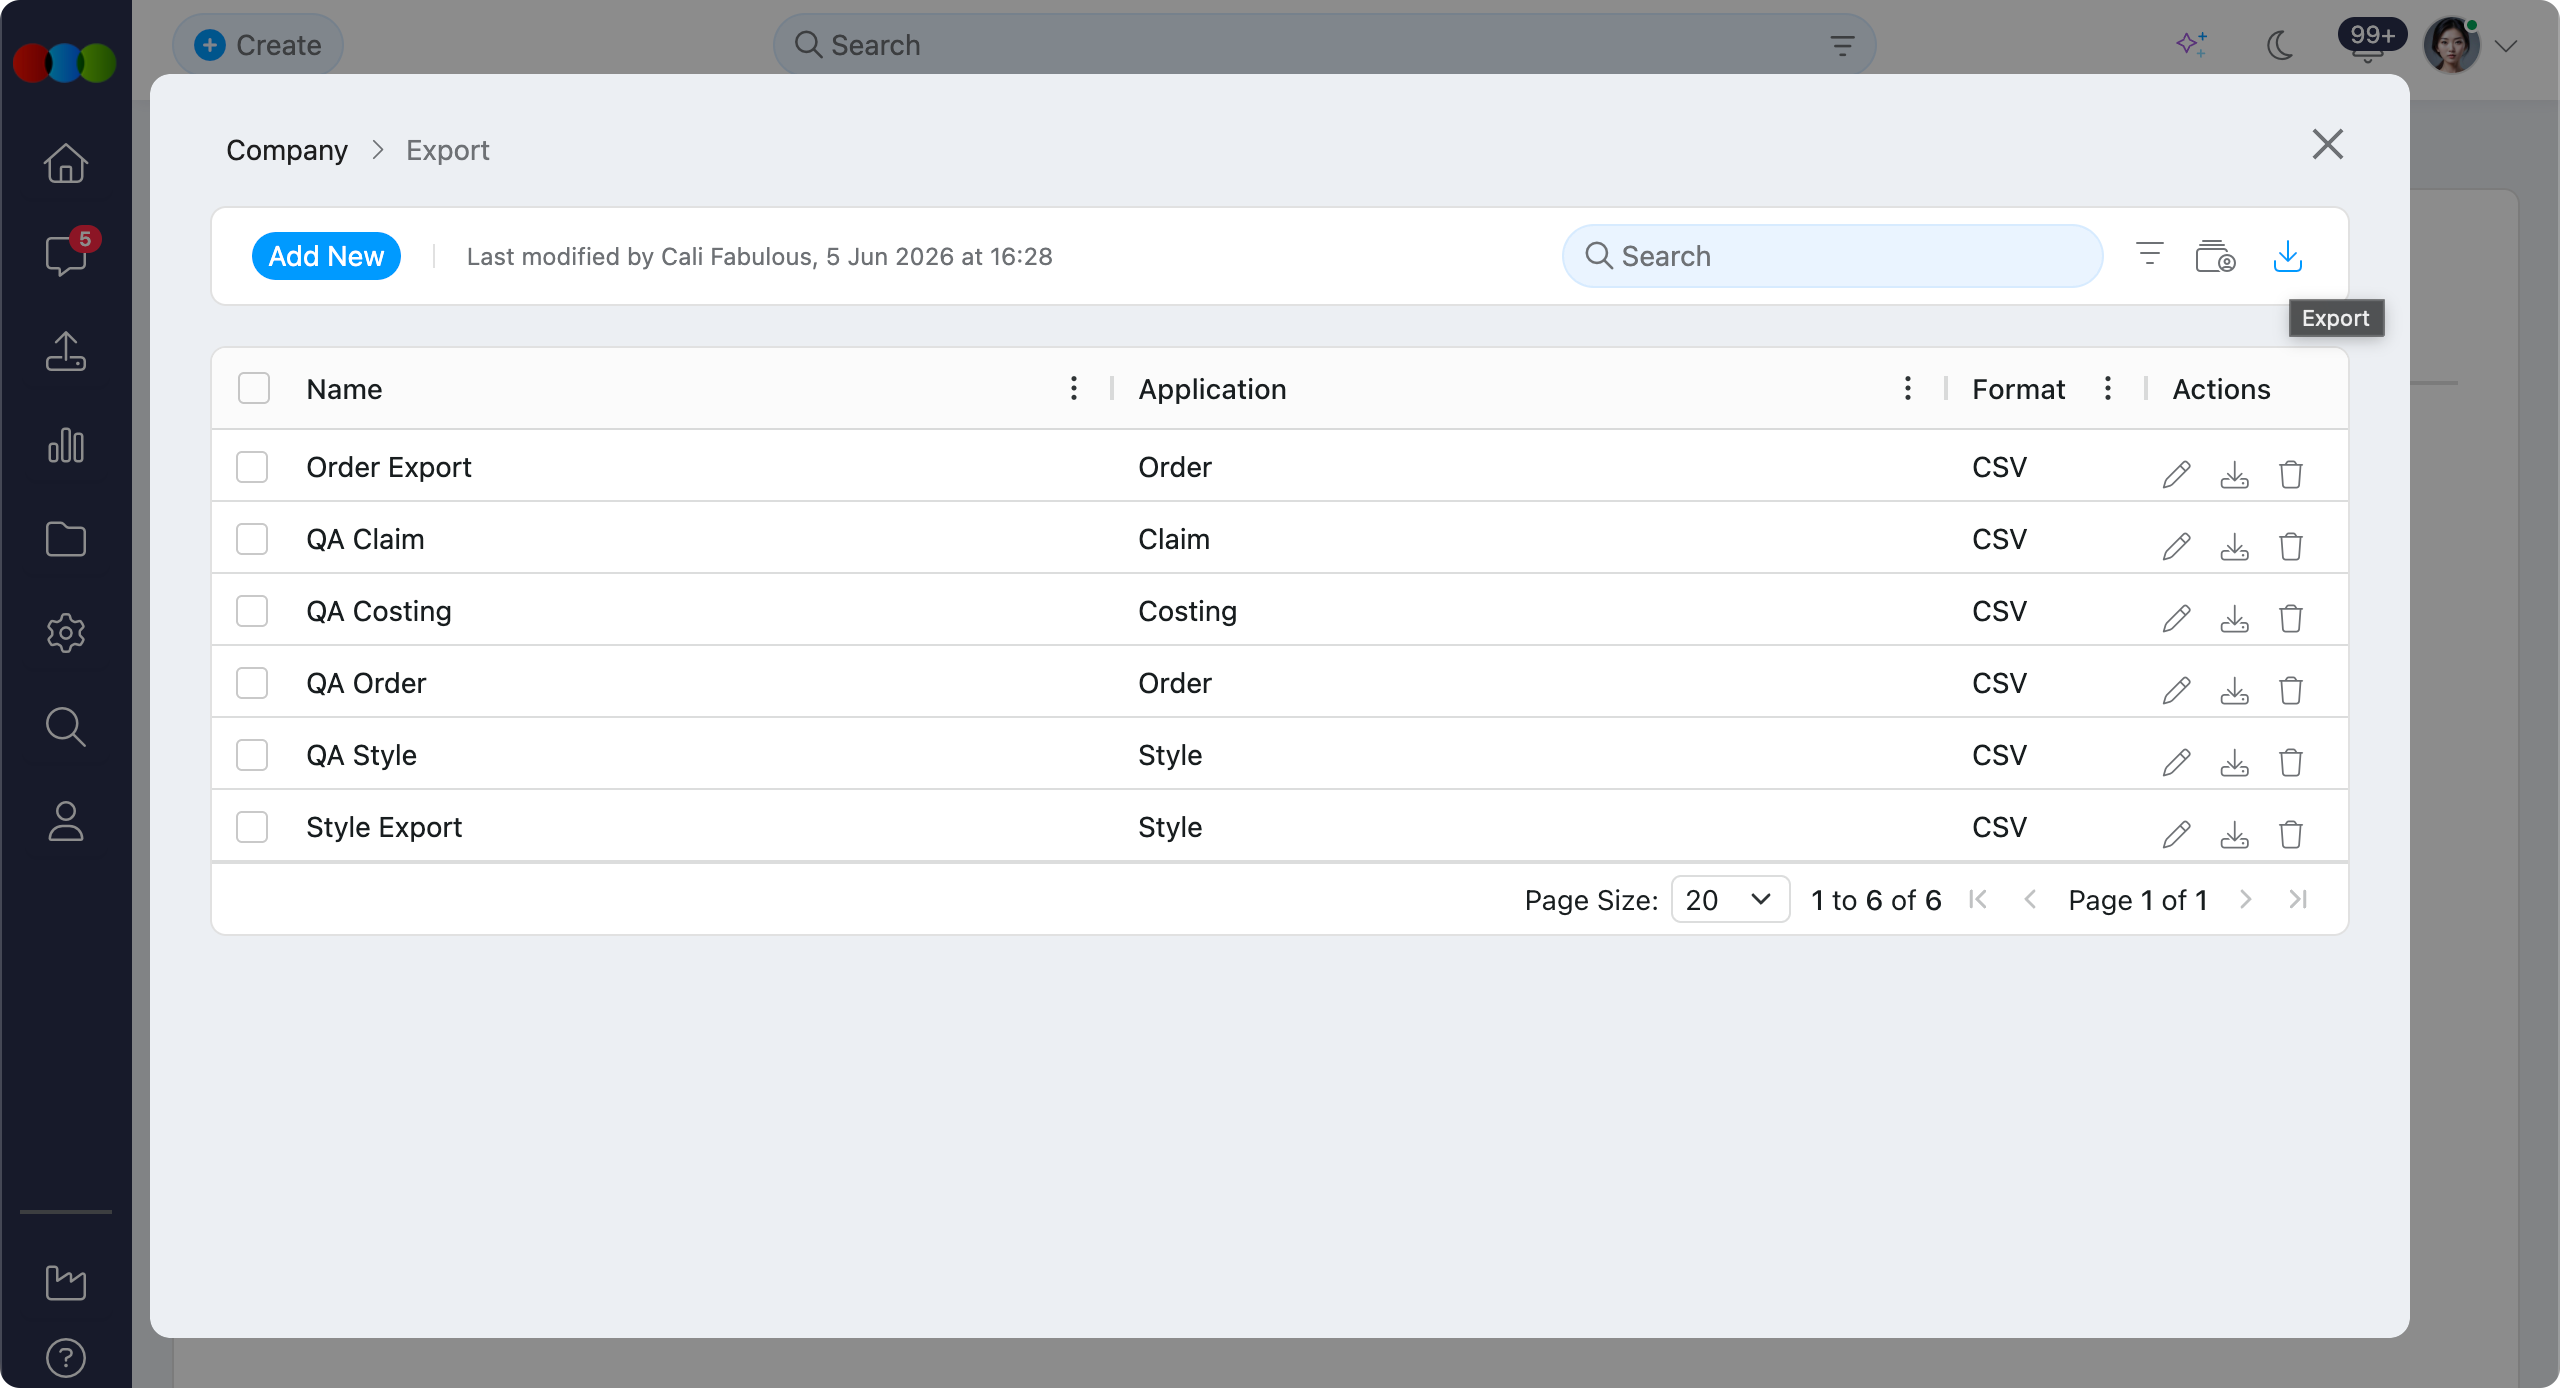
Task: Edit the QA Style row
Action: coord(2176,762)
